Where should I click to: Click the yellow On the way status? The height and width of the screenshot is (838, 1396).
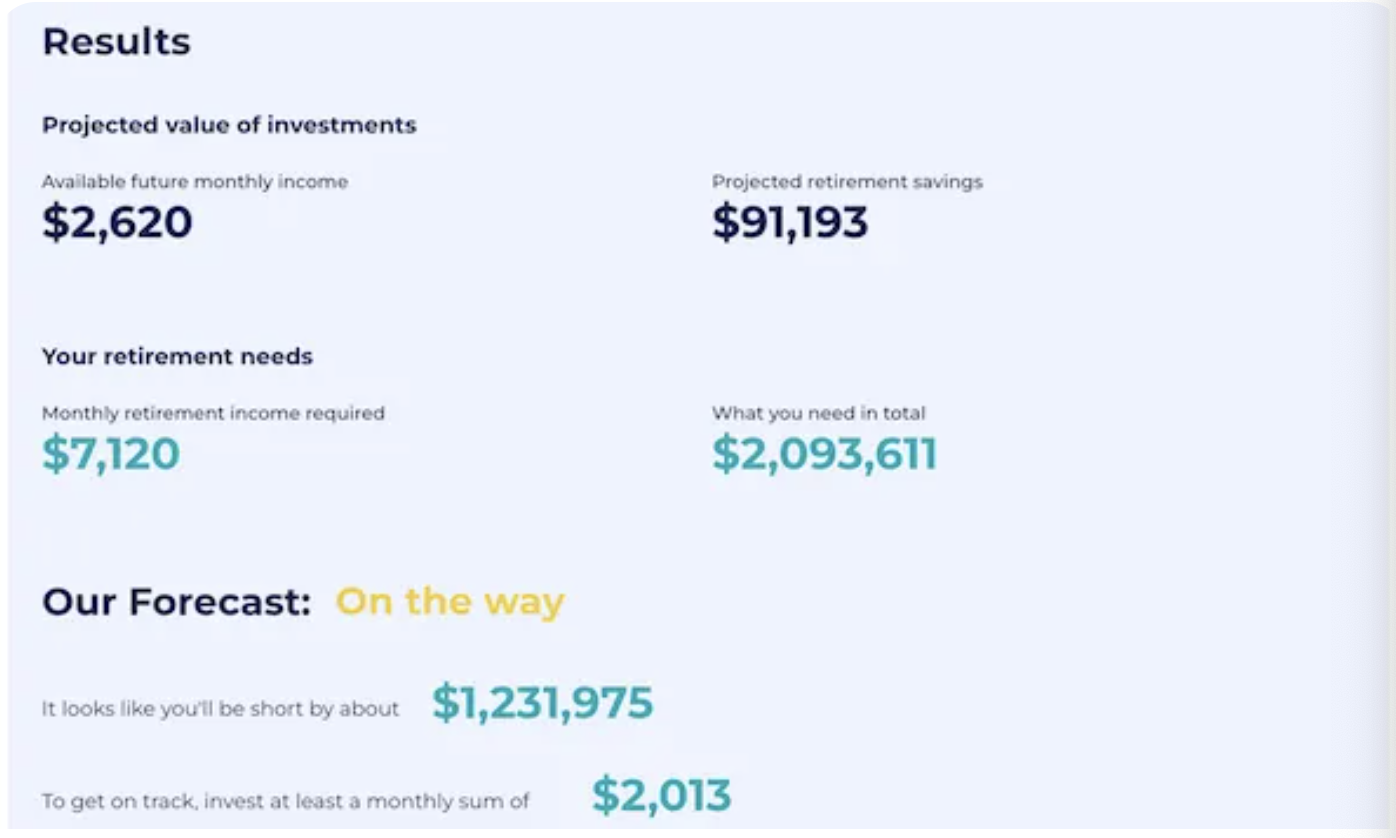[x=450, y=602]
